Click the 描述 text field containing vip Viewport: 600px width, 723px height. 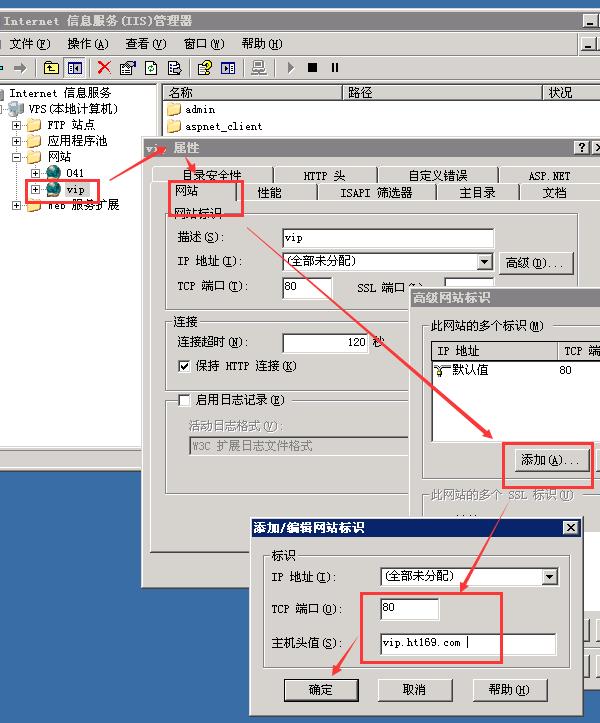click(388, 238)
